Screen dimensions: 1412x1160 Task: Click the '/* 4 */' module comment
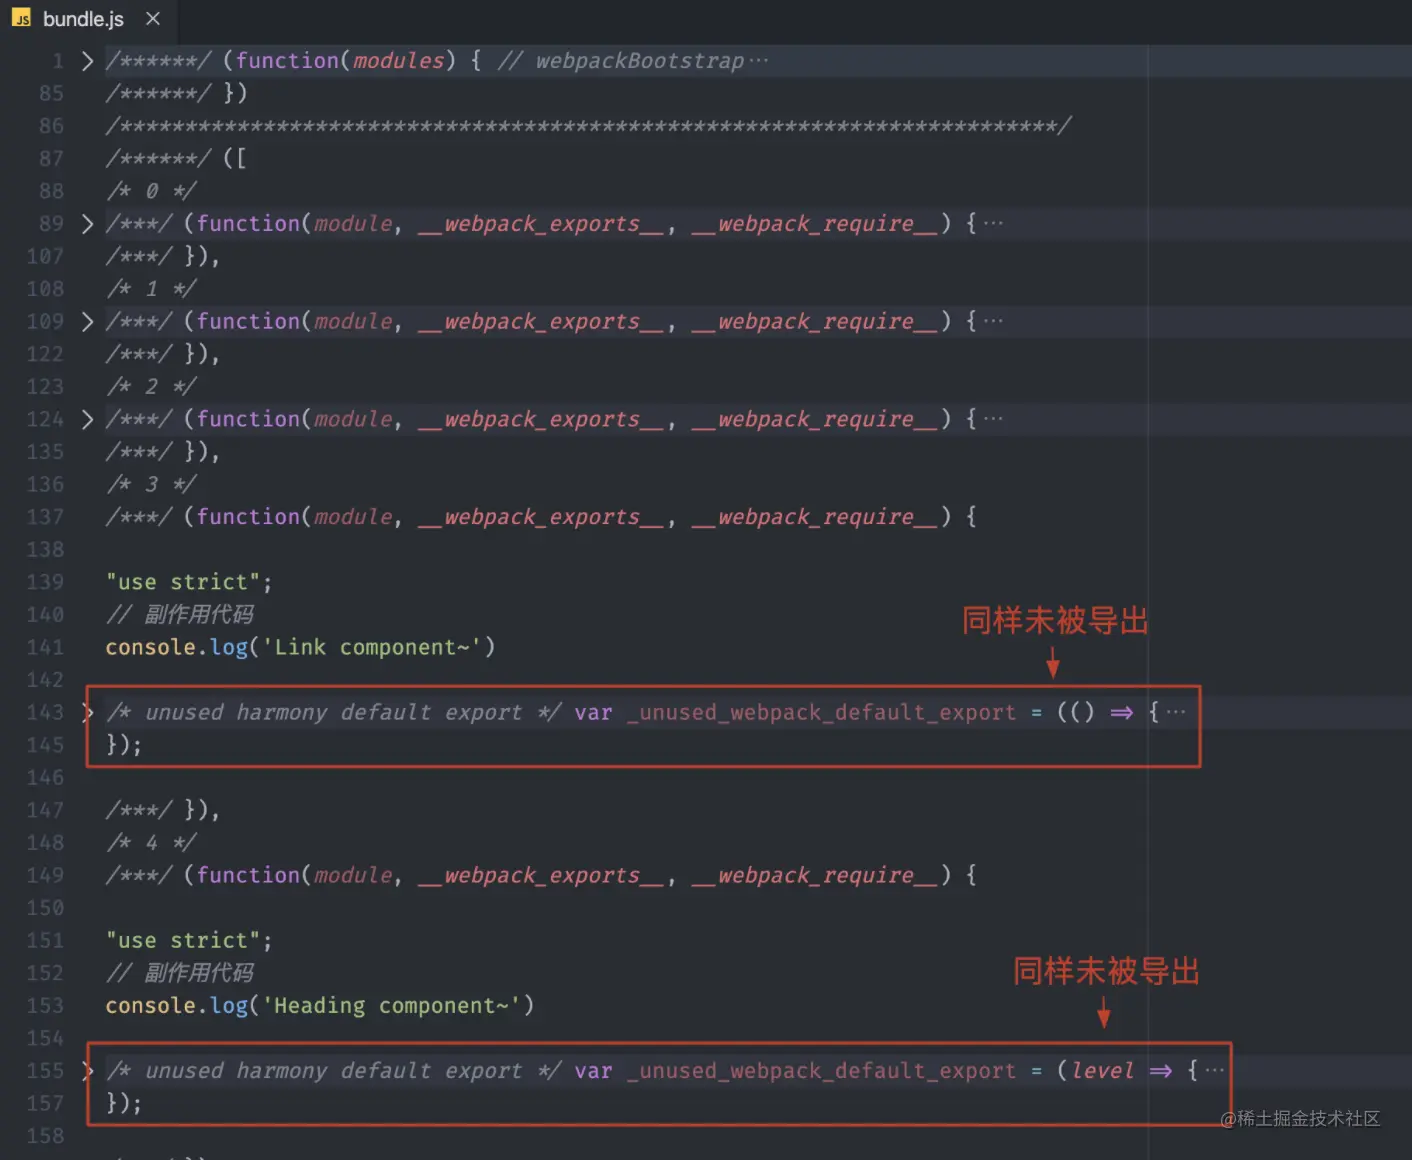click(x=151, y=843)
